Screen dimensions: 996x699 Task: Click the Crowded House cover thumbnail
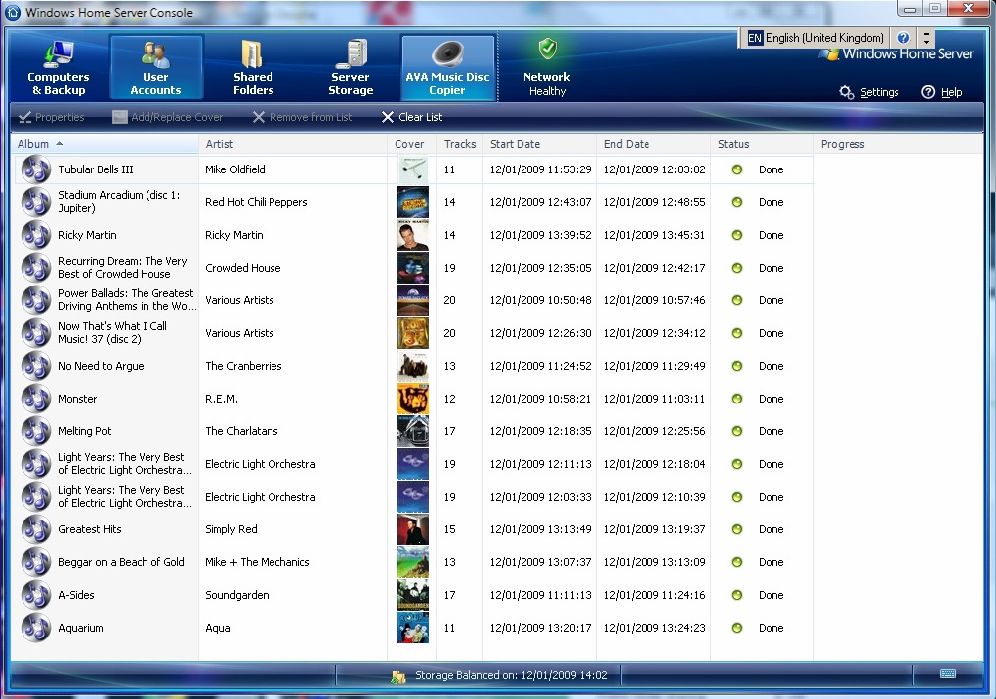[413, 268]
